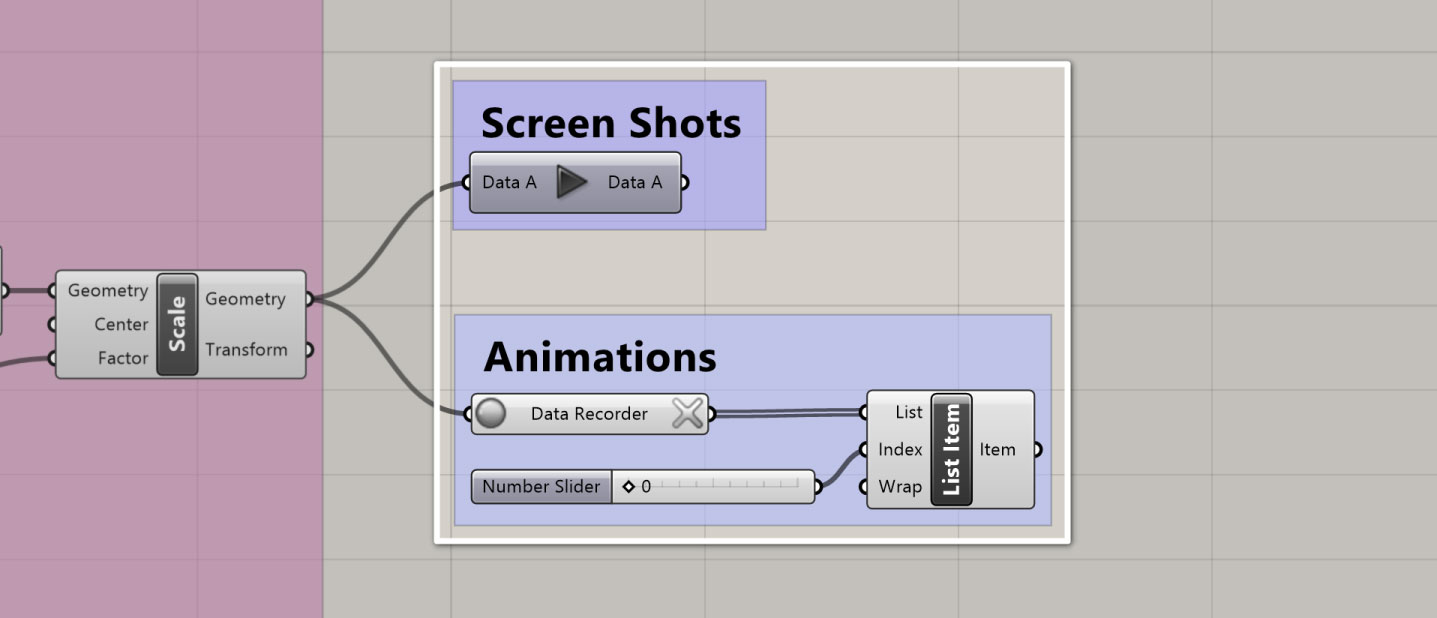Screen dimensions: 1437x618
Task: Click the List Item Item output
Action: pyautogui.click(x=997, y=450)
